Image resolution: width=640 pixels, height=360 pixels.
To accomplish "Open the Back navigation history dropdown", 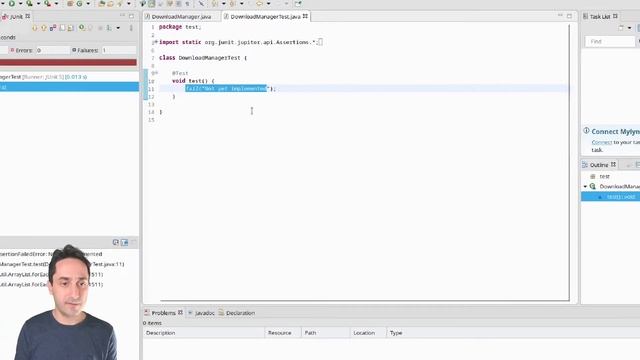I will [x=268, y=4].
